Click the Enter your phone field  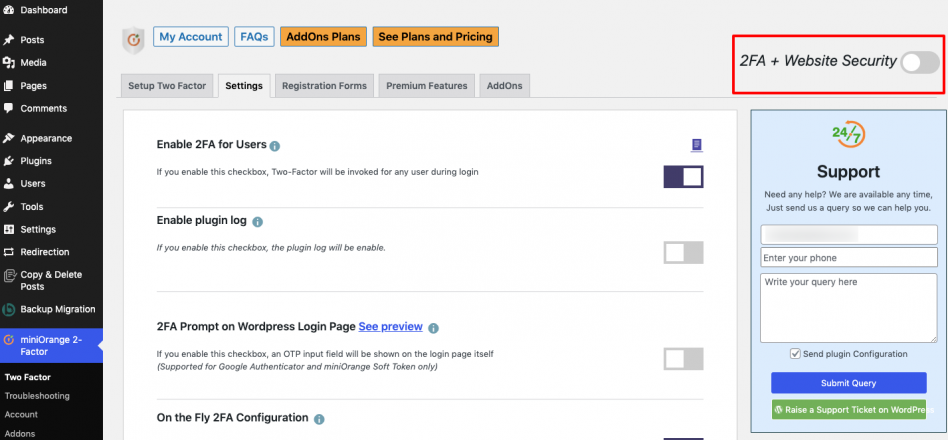pyautogui.click(x=848, y=257)
